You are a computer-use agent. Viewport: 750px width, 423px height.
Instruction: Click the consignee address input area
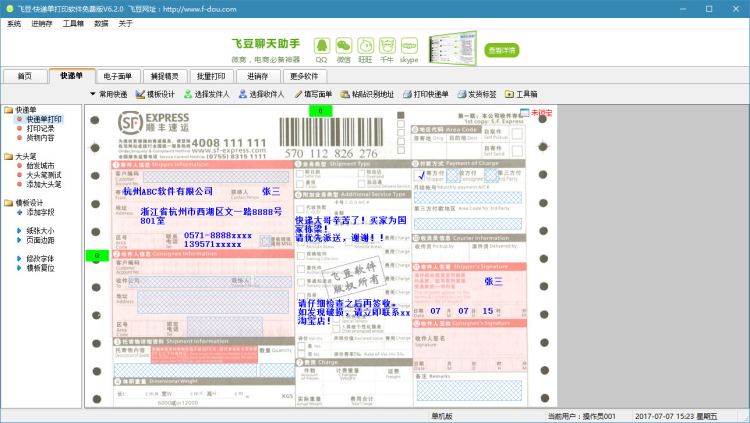213,302
